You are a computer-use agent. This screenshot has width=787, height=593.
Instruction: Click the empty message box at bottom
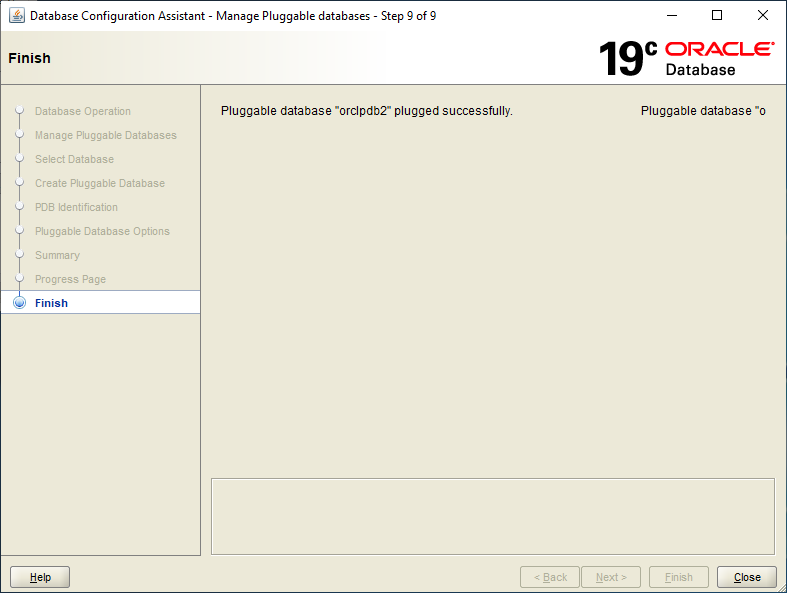(x=493, y=516)
